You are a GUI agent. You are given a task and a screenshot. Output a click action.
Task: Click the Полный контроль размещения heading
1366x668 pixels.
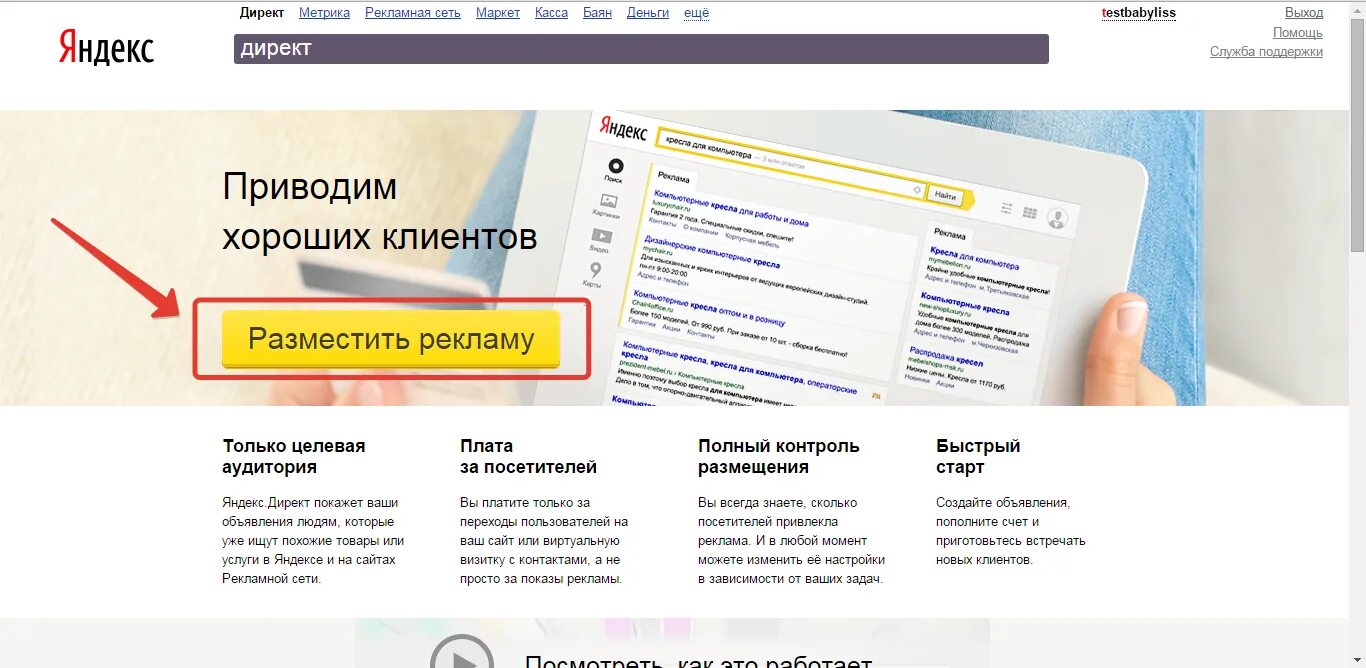coord(779,456)
